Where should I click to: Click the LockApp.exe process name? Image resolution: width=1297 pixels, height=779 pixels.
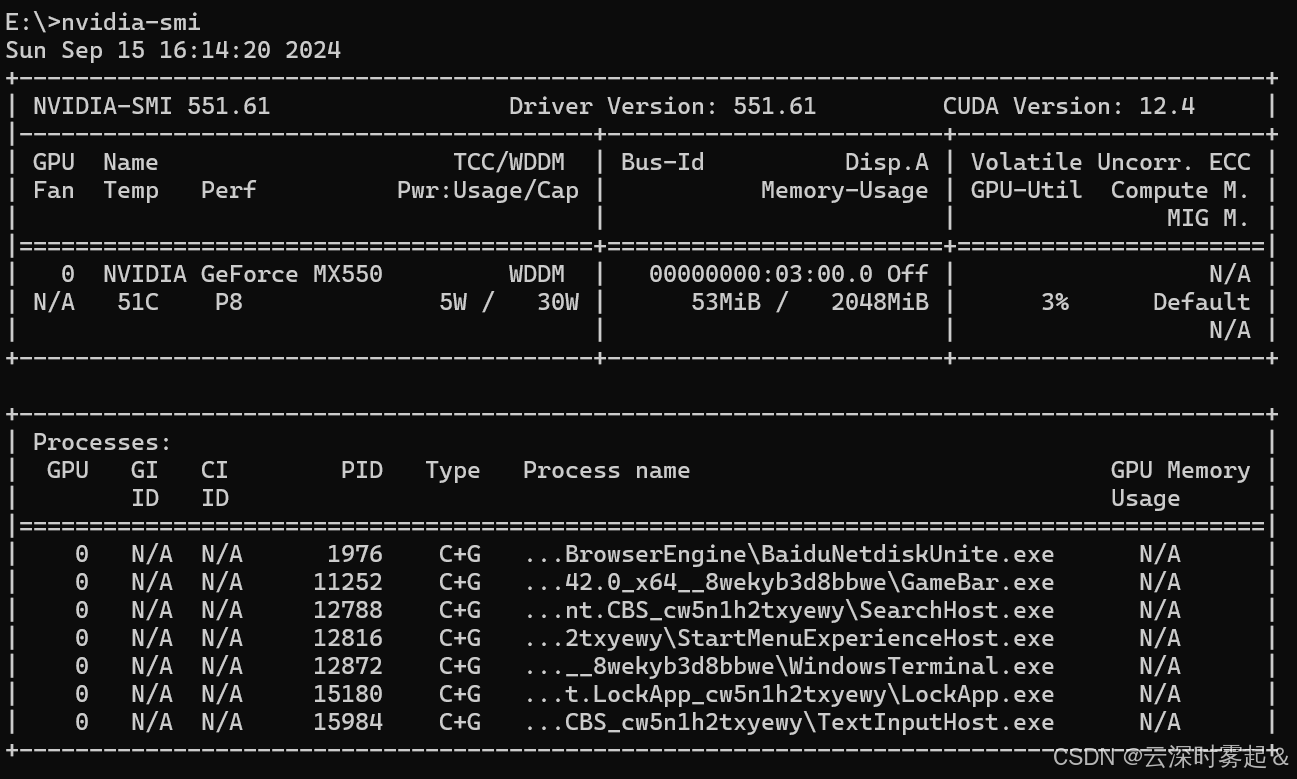[x=789, y=694]
